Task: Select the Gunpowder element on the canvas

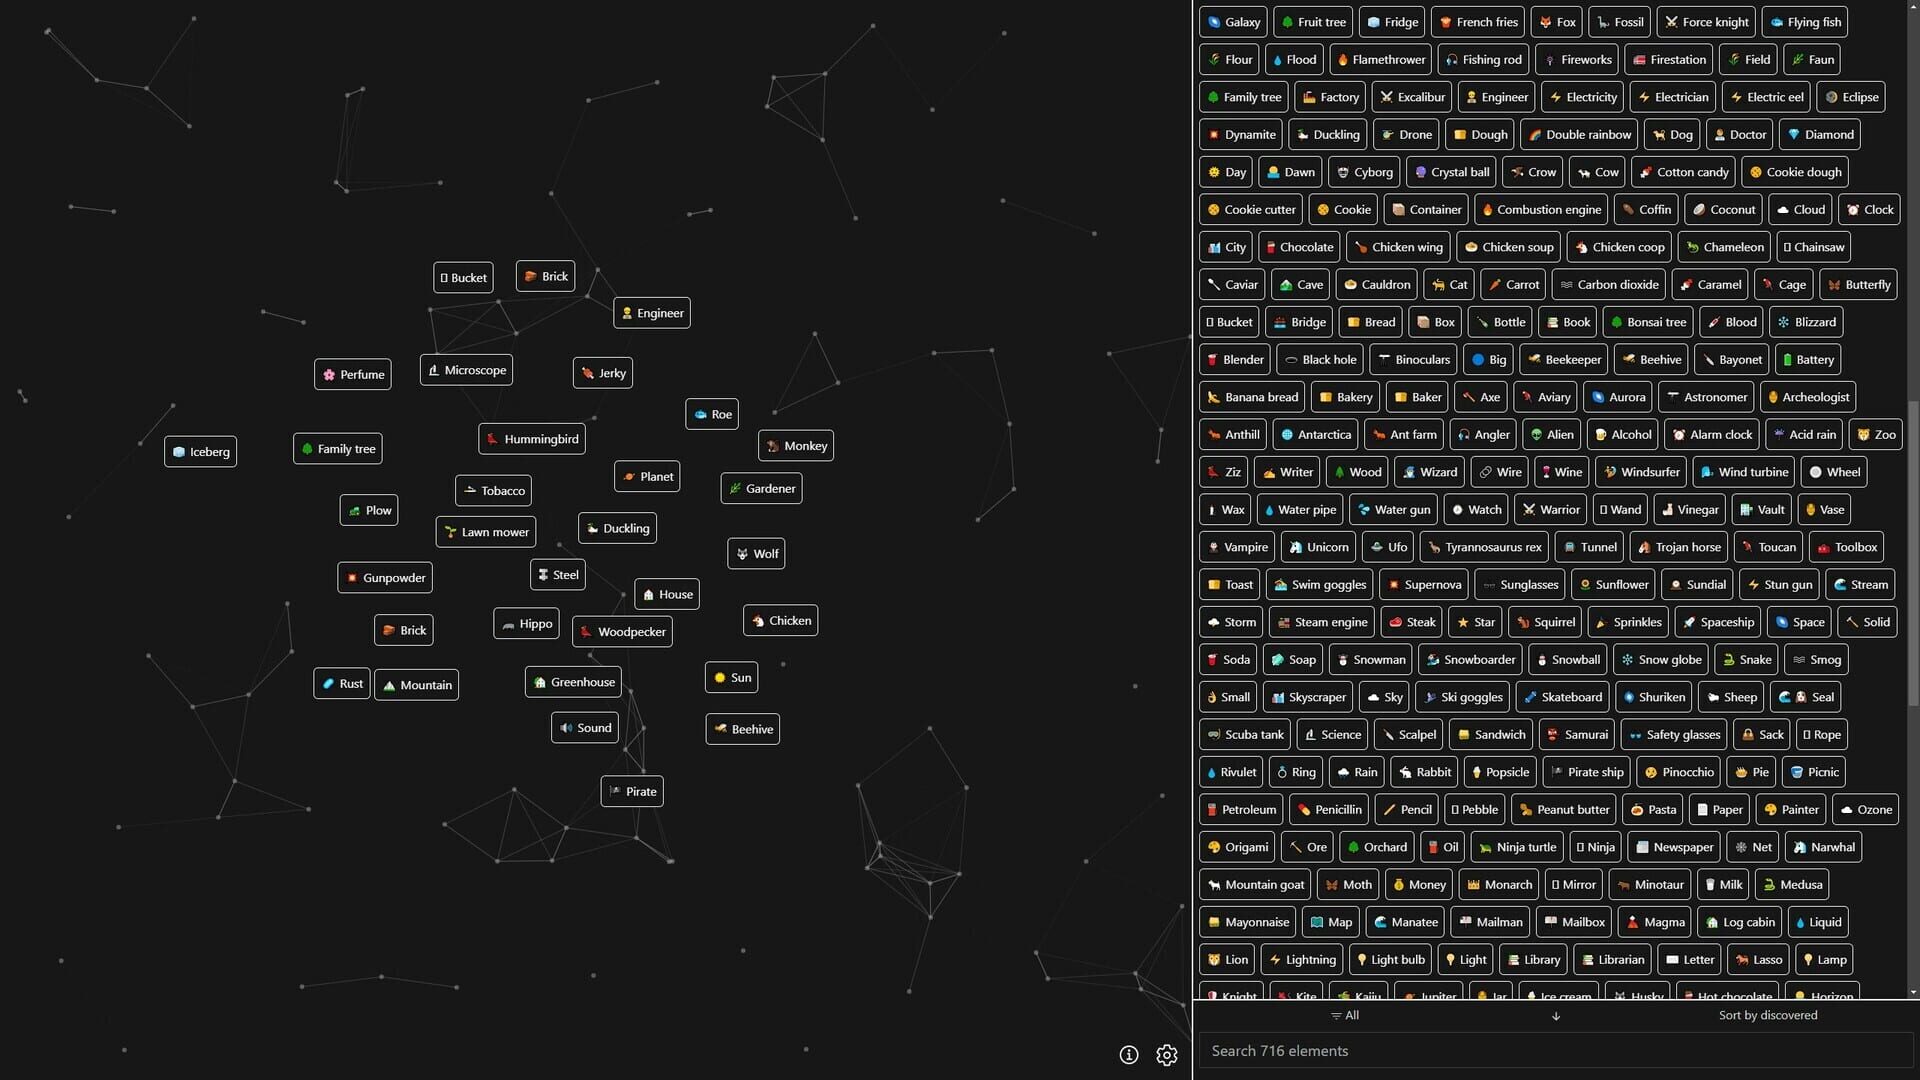Action: point(385,578)
